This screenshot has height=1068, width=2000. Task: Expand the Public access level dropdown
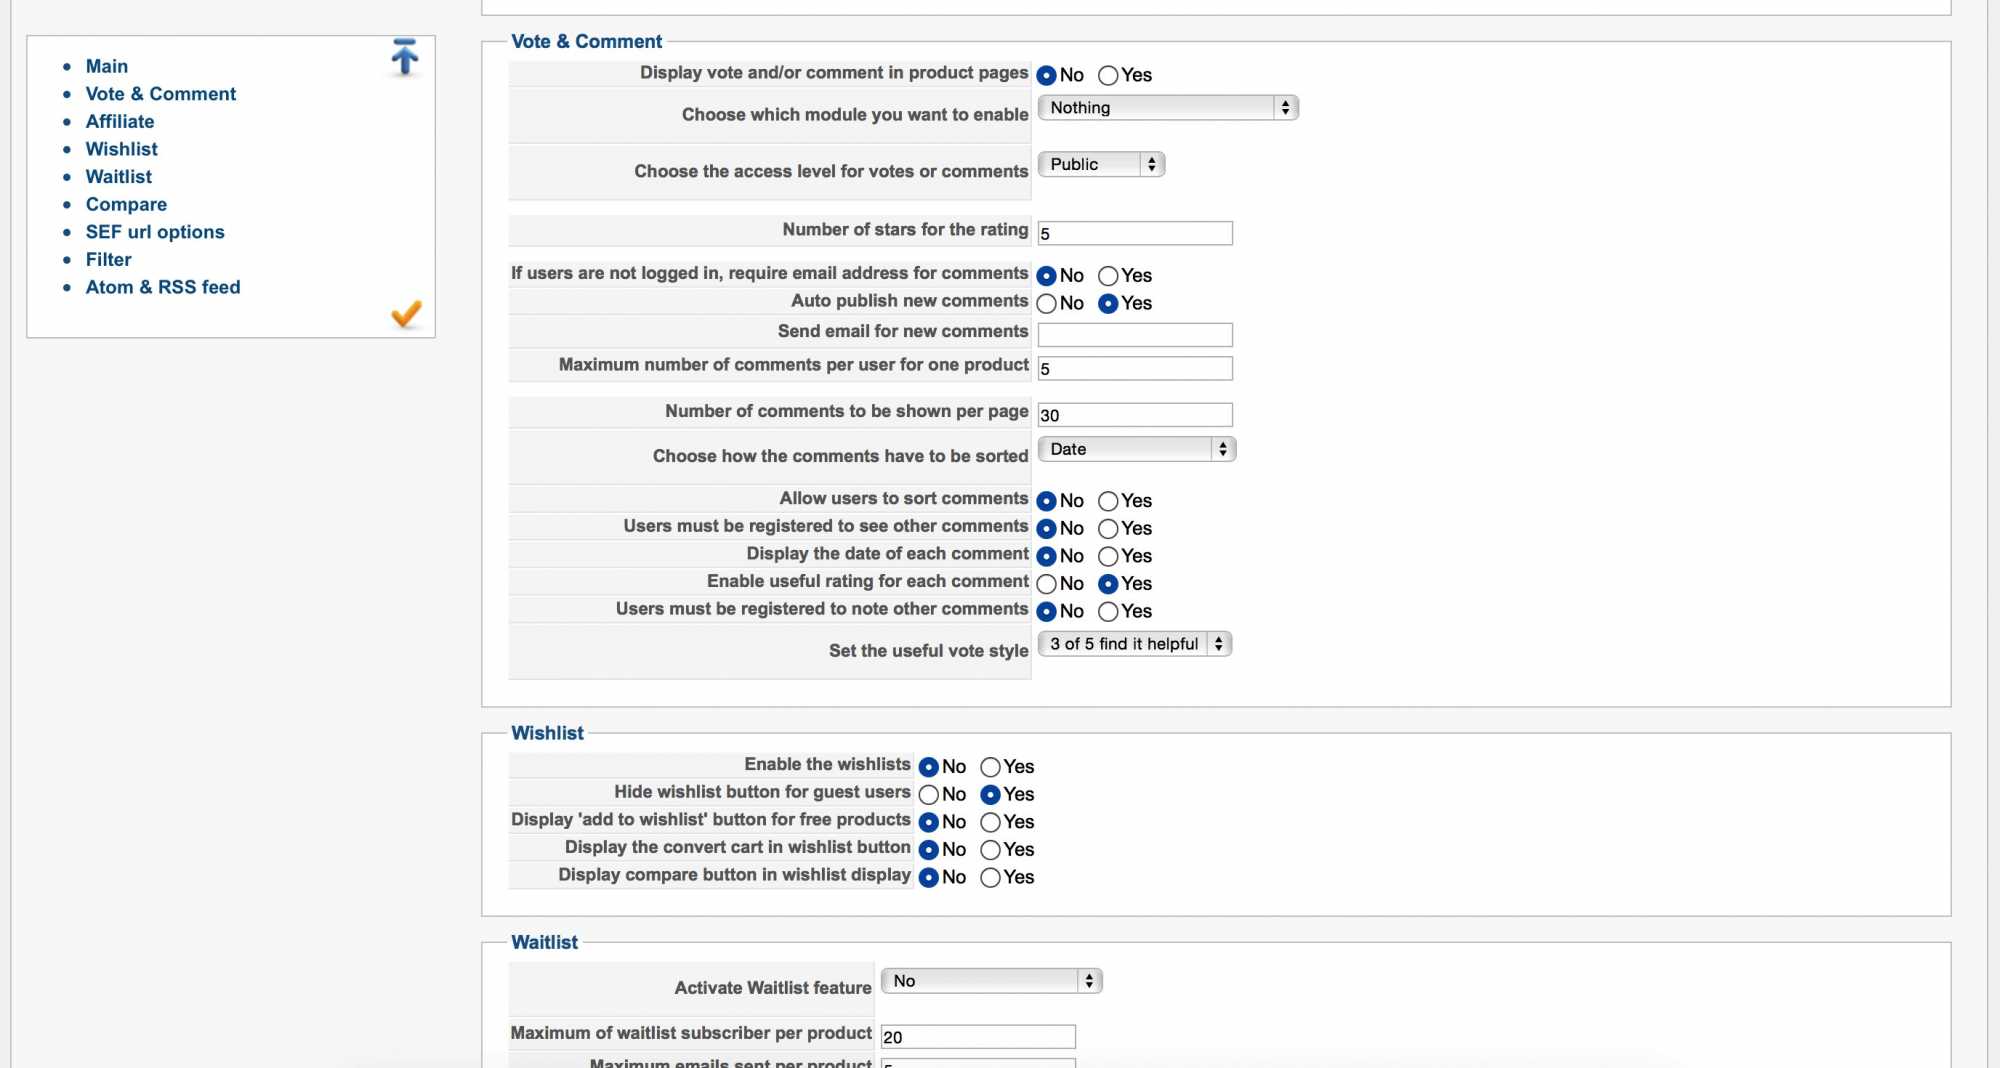tap(1101, 165)
